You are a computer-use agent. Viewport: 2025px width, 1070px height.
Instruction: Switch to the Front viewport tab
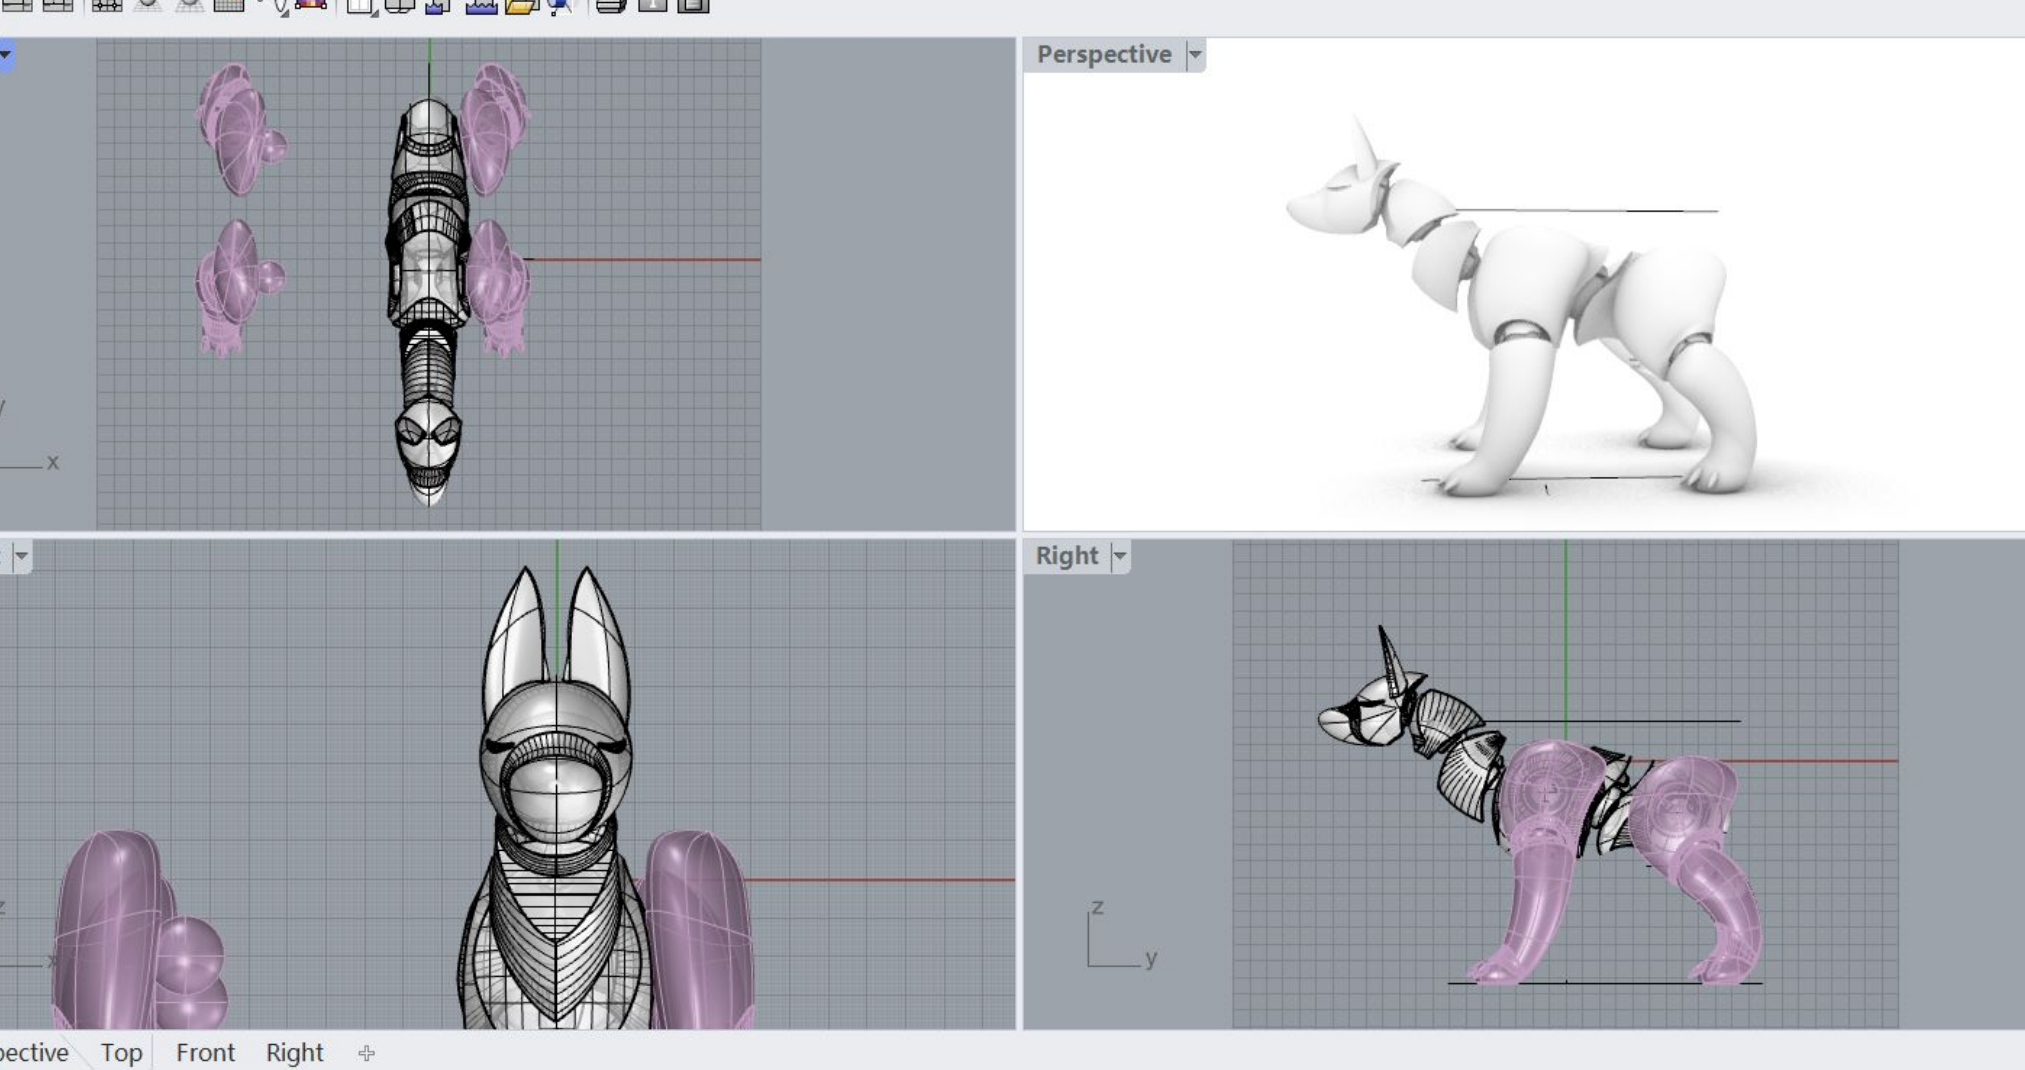point(205,1053)
